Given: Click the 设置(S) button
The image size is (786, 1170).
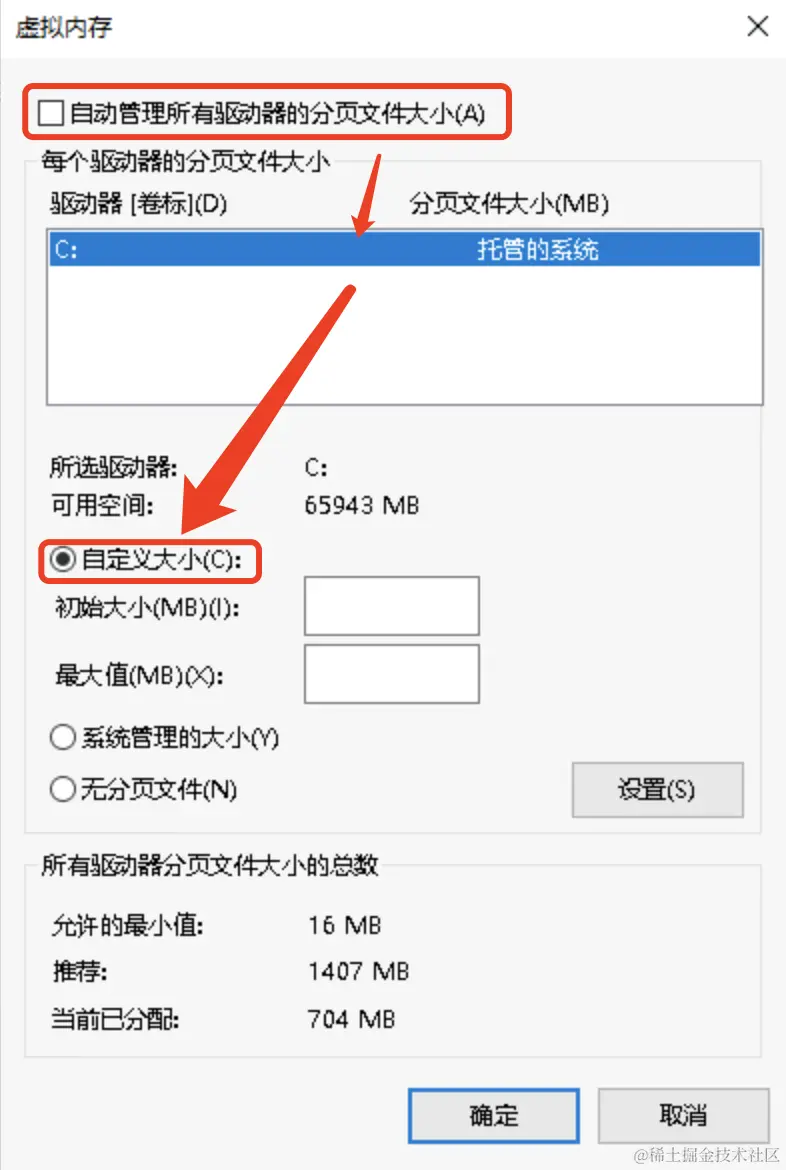Looking at the screenshot, I should 658,789.
